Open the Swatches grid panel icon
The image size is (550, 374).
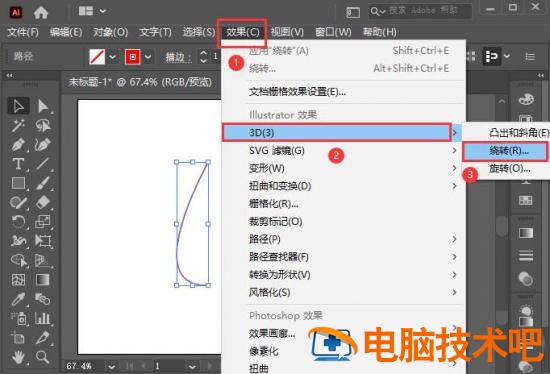point(526,200)
